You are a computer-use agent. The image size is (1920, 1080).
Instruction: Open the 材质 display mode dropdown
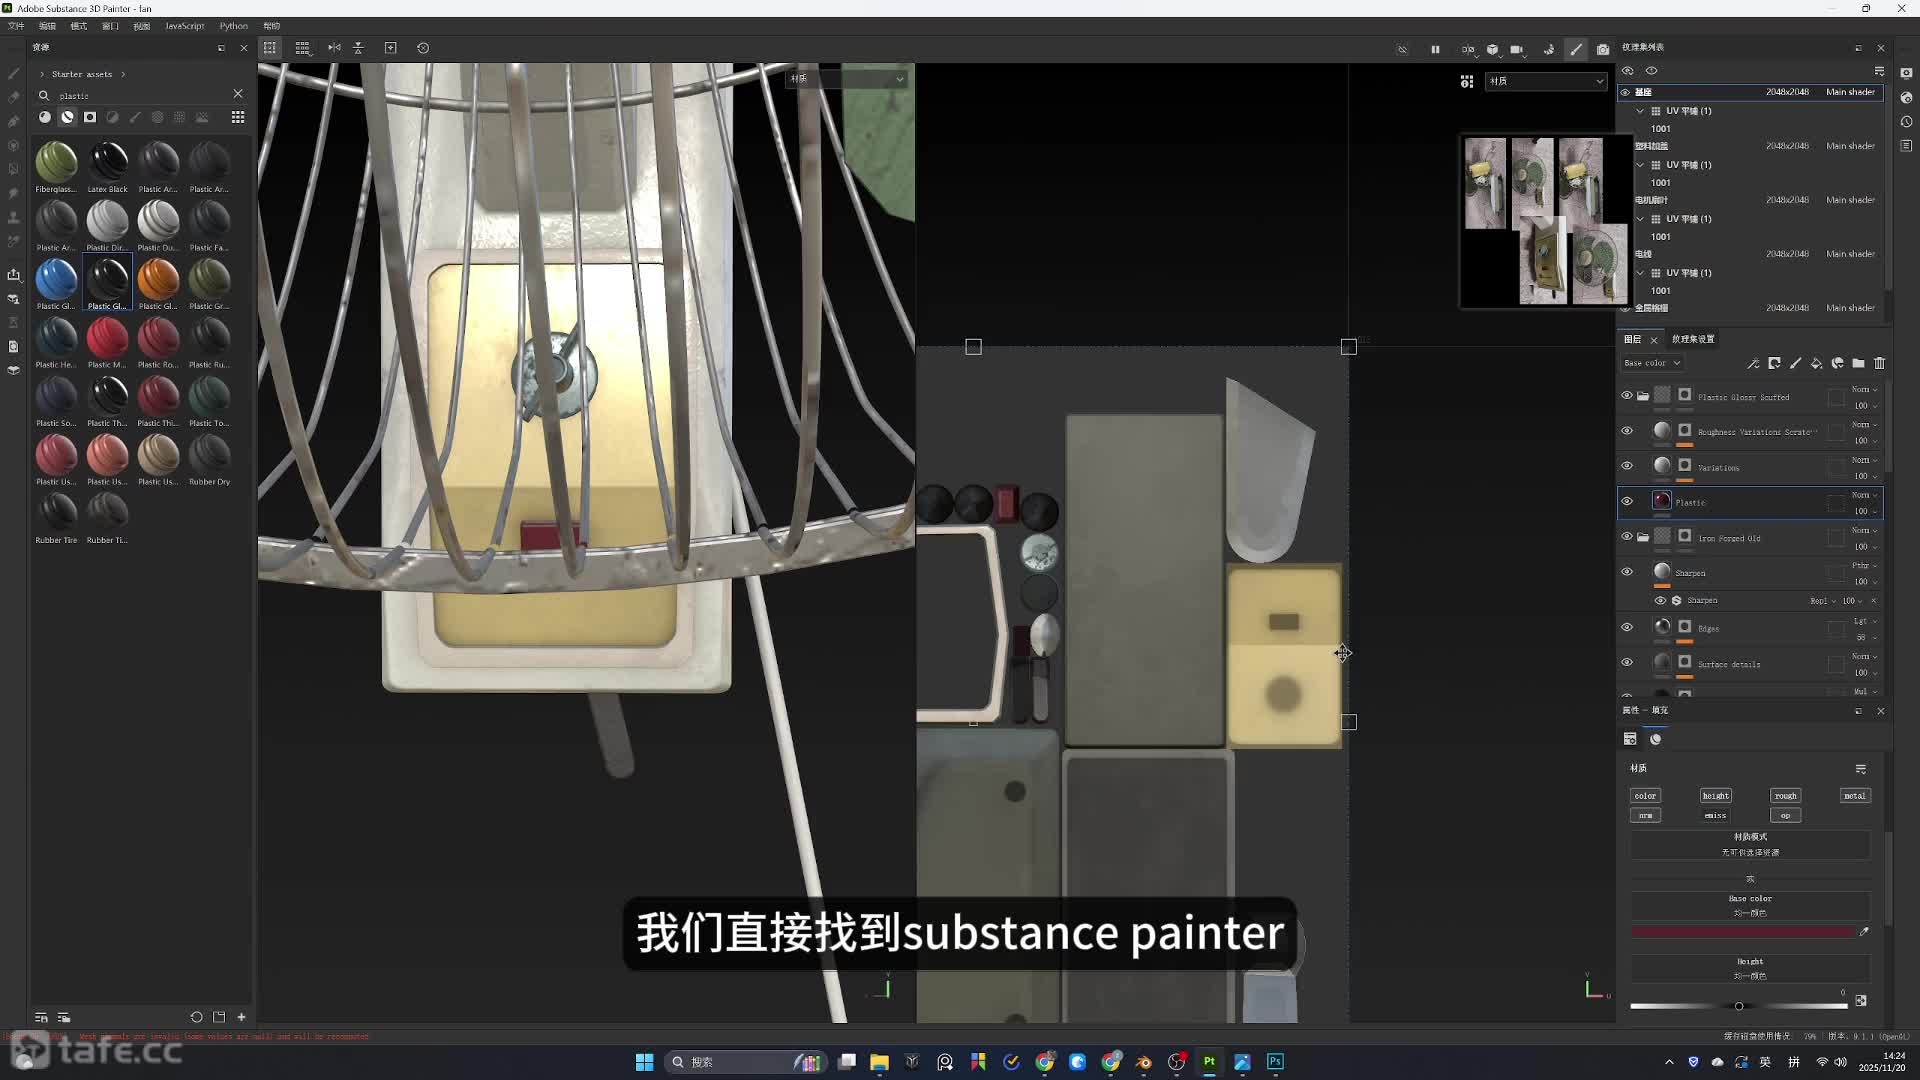pyautogui.click(x=1545, y=81)
